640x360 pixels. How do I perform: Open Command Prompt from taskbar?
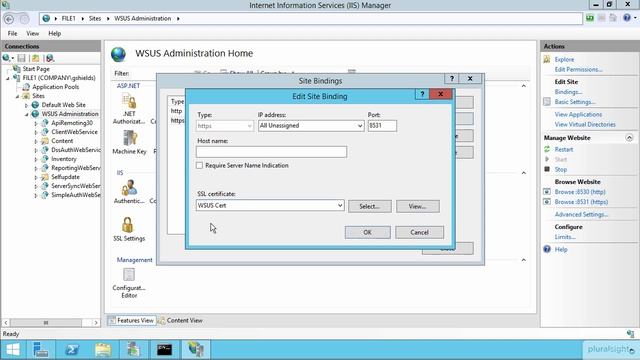[x=164, y=350]
